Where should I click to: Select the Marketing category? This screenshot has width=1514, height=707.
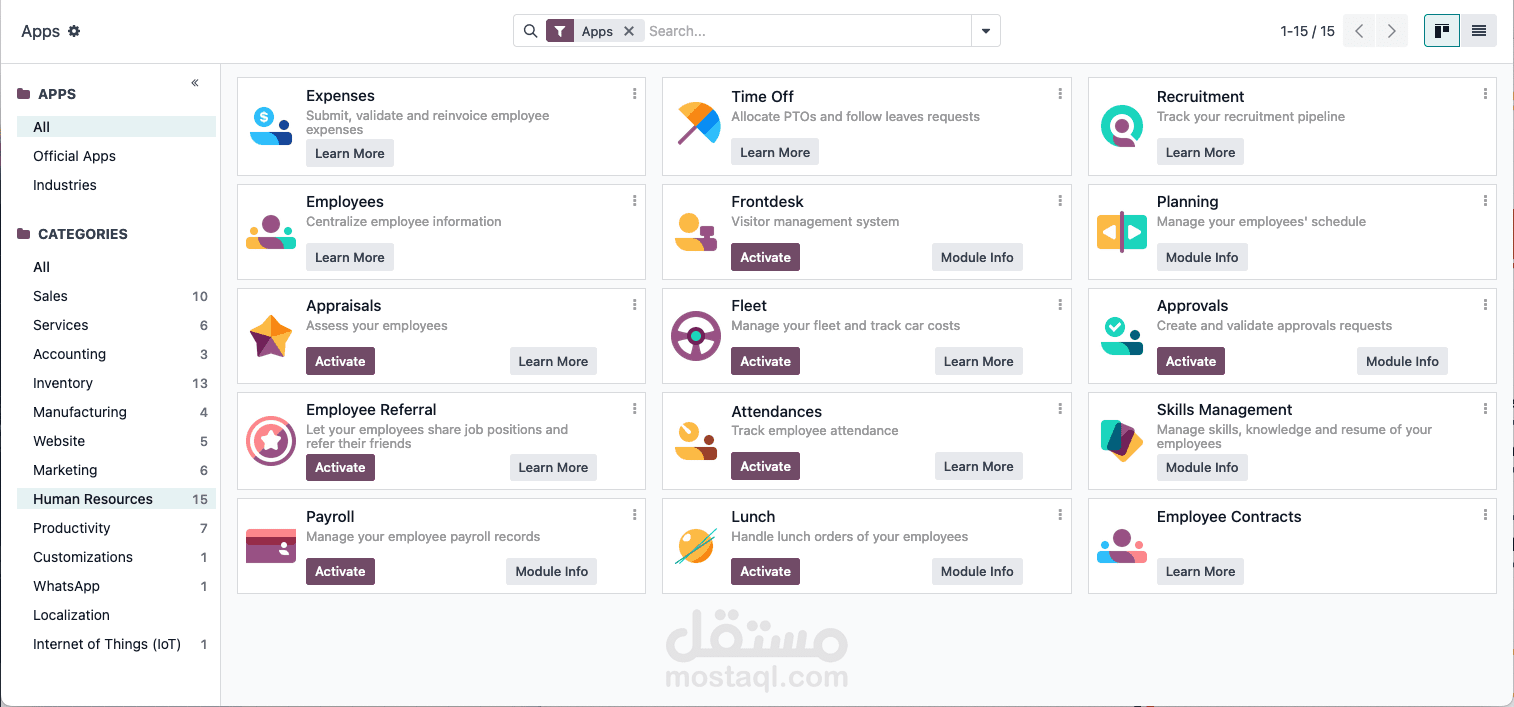pos(116,470)
